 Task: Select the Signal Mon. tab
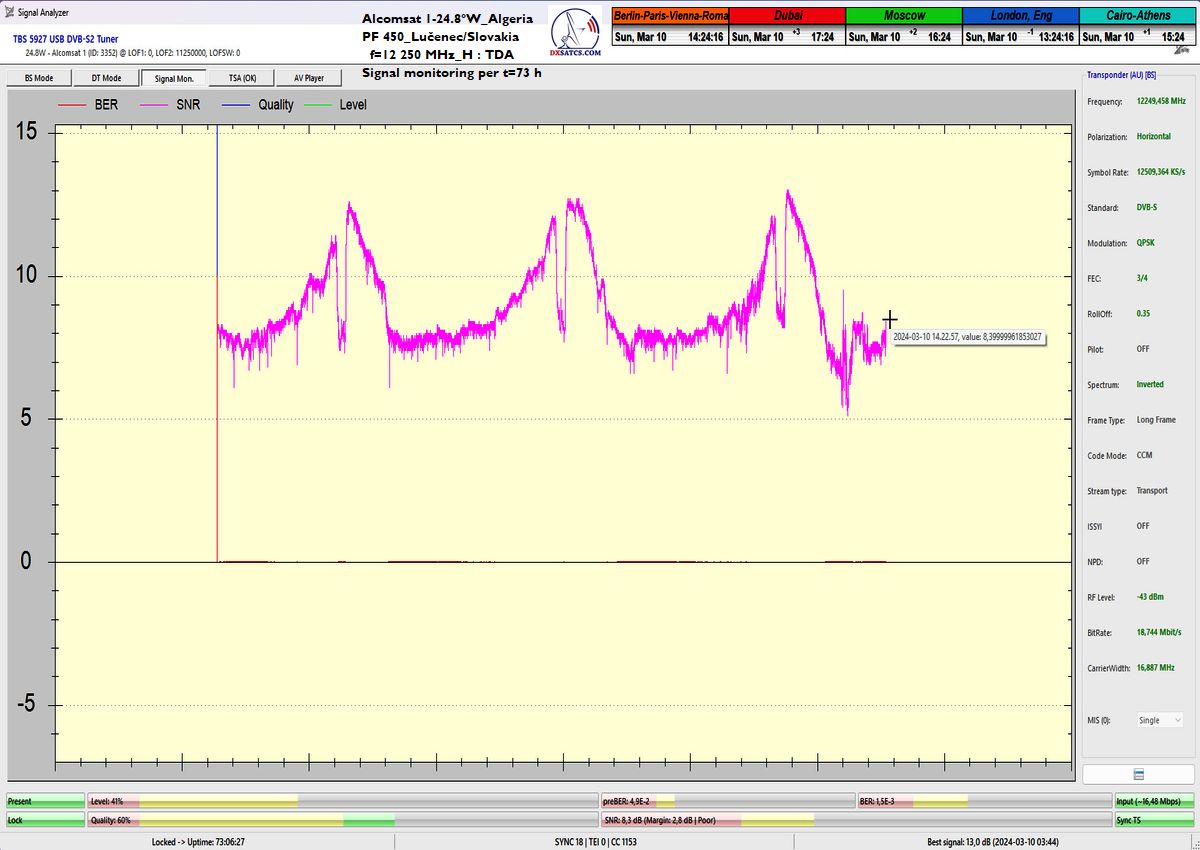174,78
